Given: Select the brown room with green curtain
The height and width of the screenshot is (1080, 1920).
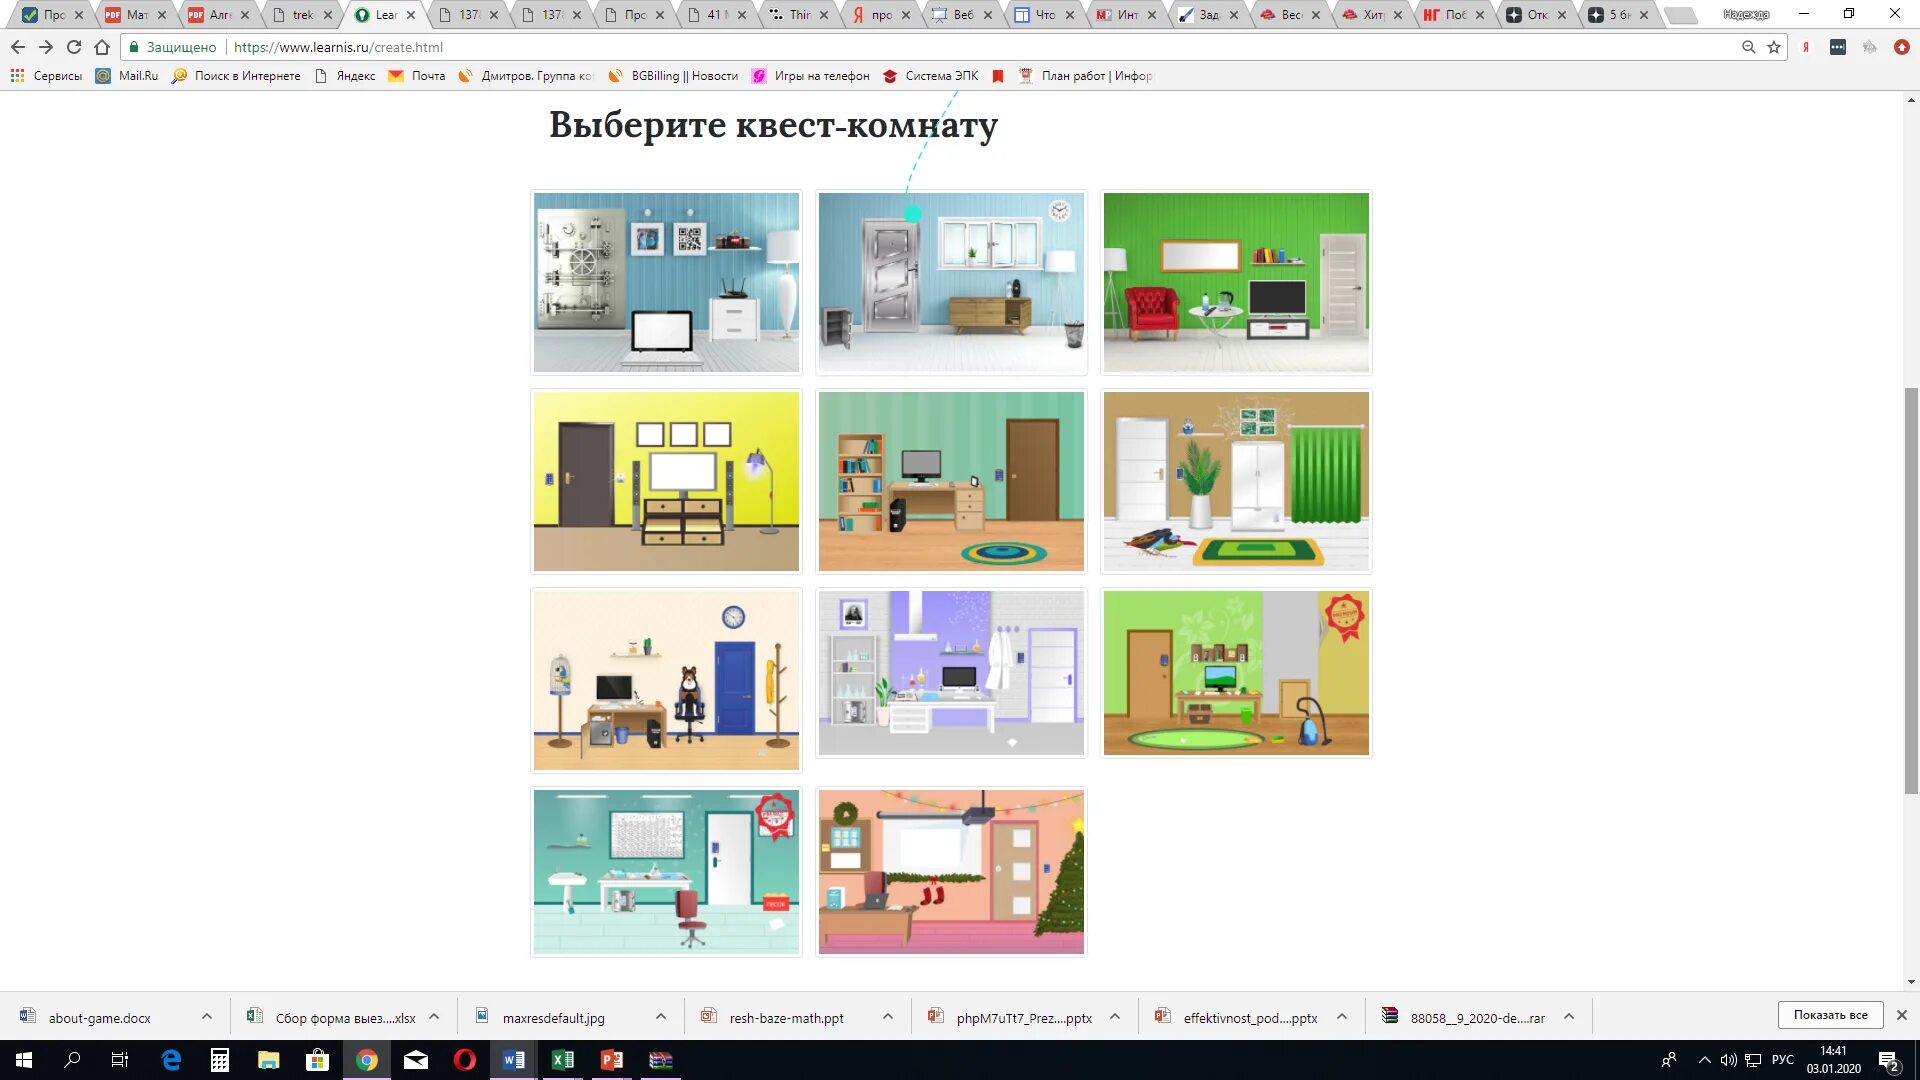Looking at the screenshot, I should coord(1236,481).
